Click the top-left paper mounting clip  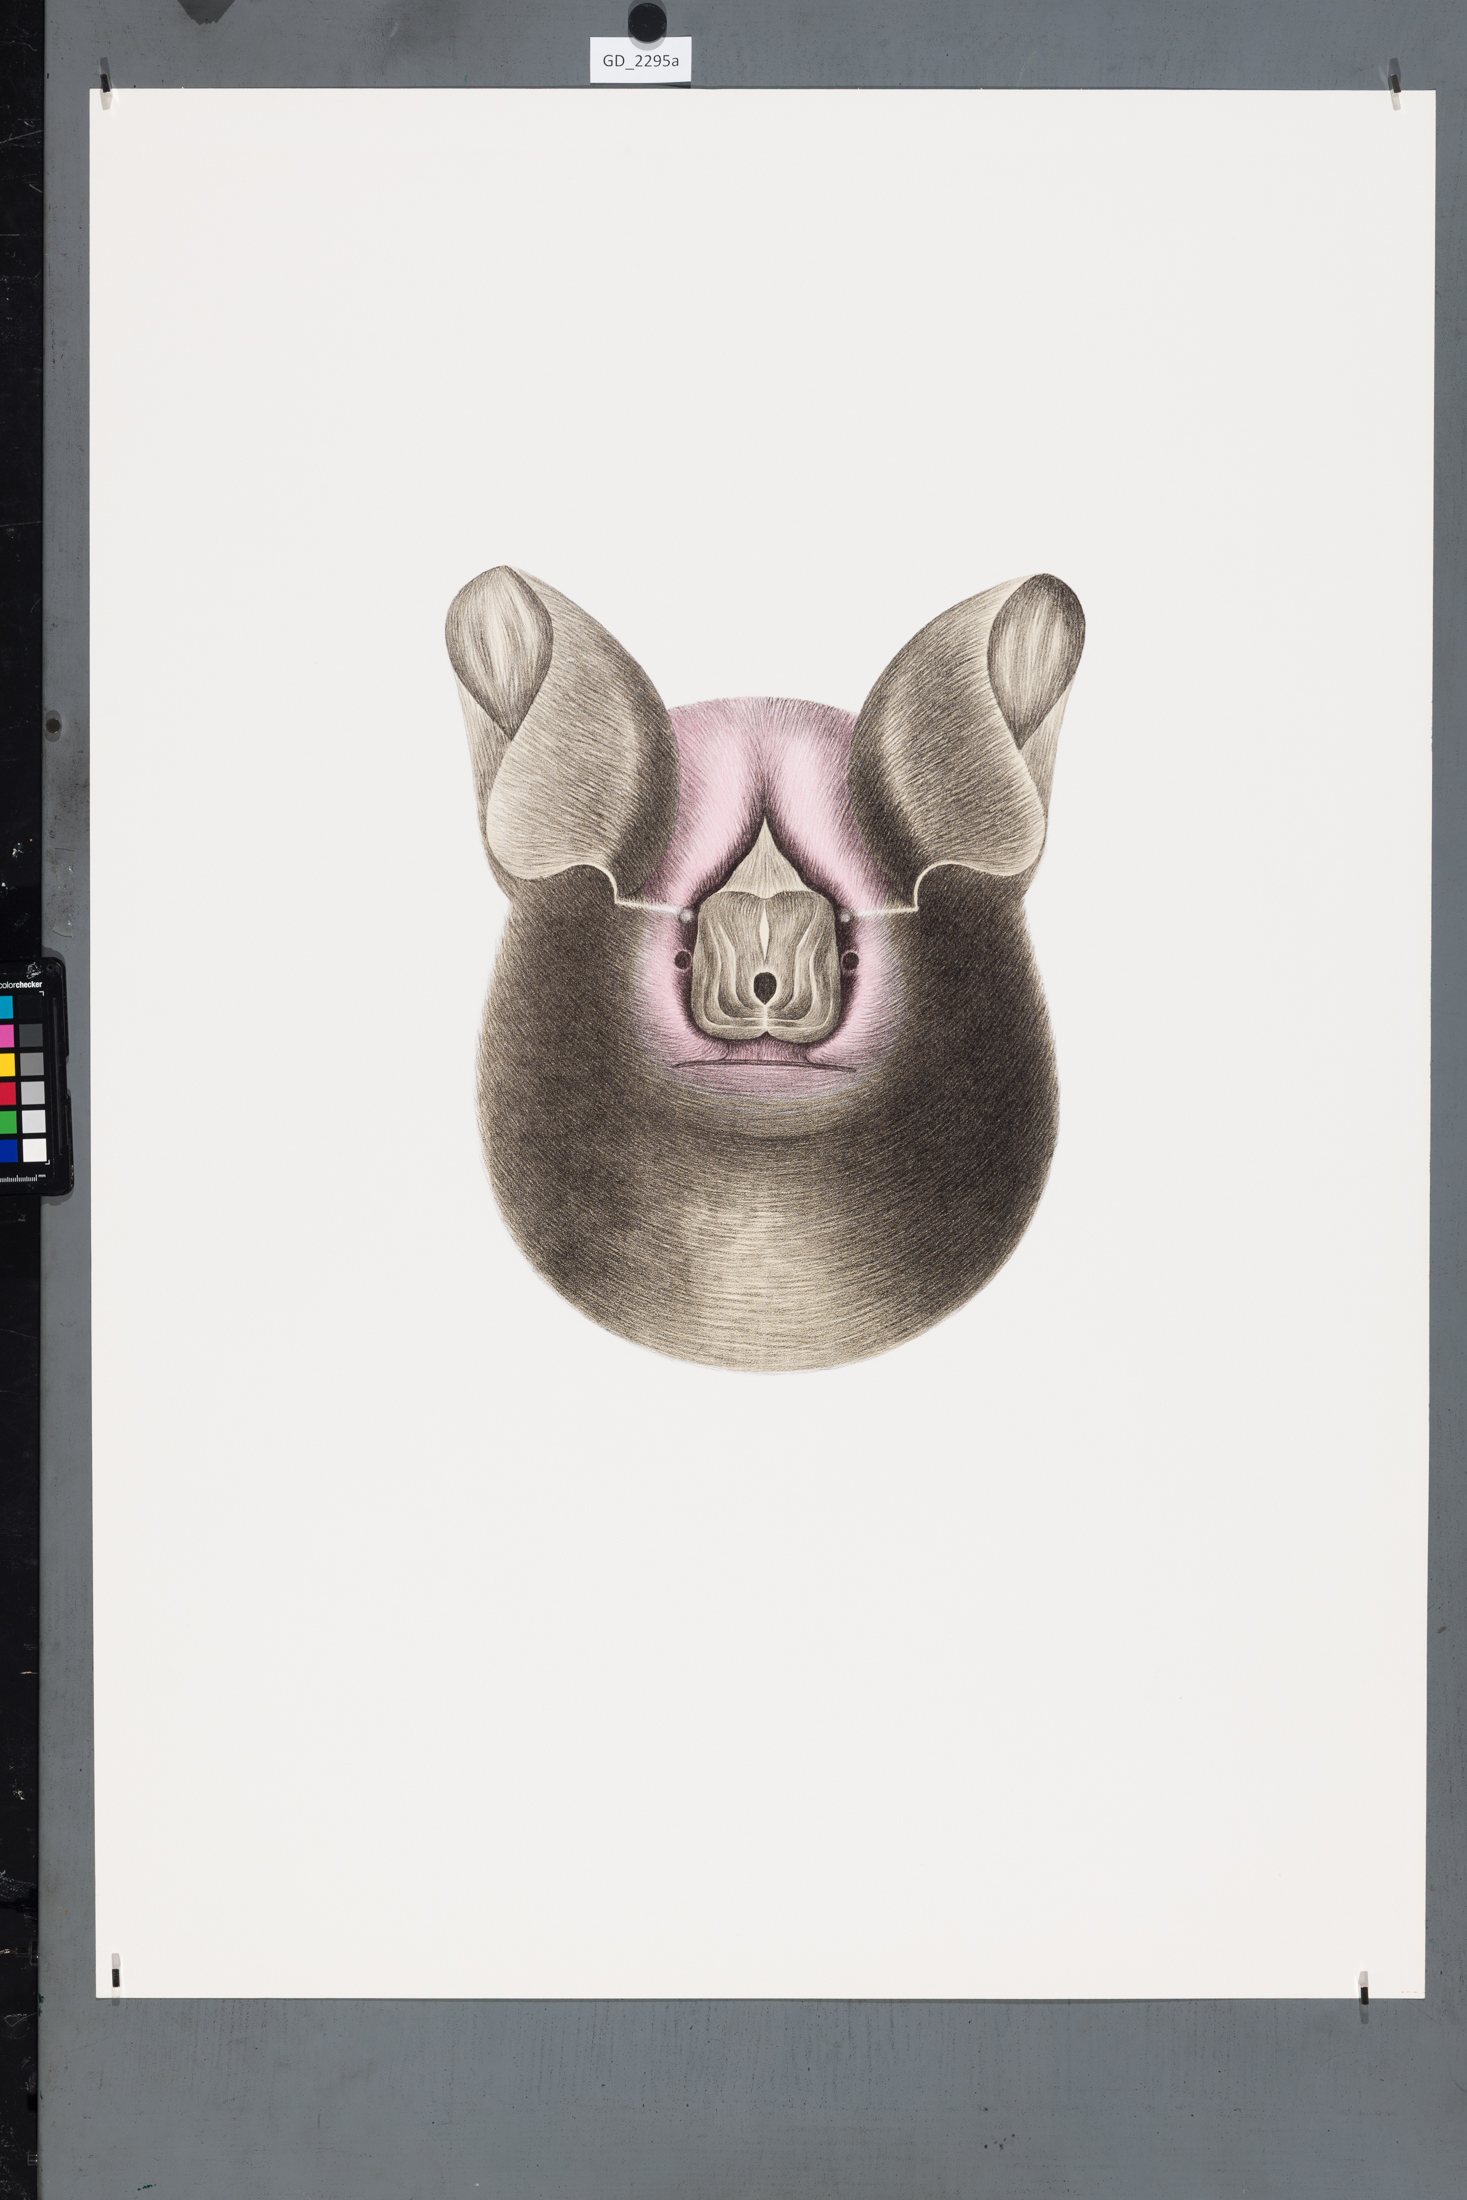click(x=105, y=78)
